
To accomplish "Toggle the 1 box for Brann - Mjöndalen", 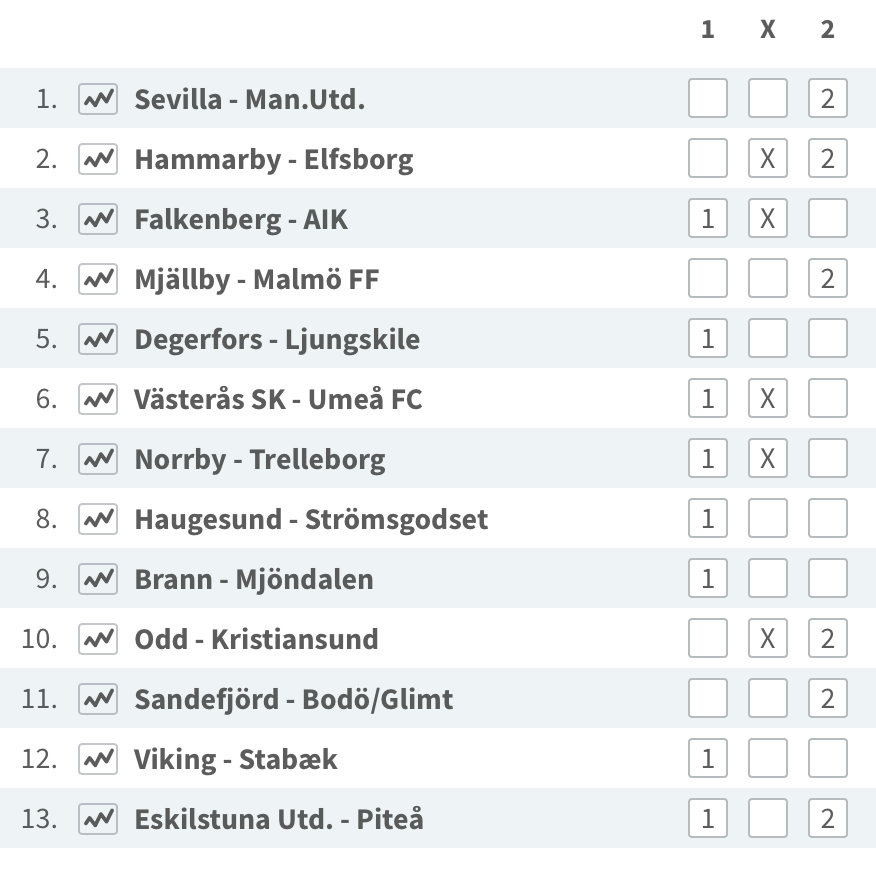I will tap(708, 578).
